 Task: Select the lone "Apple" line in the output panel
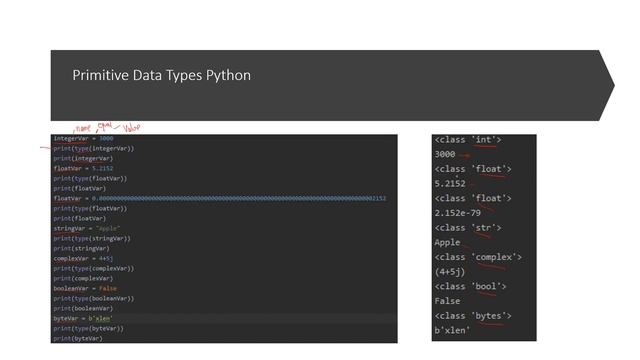click(447, 242)
